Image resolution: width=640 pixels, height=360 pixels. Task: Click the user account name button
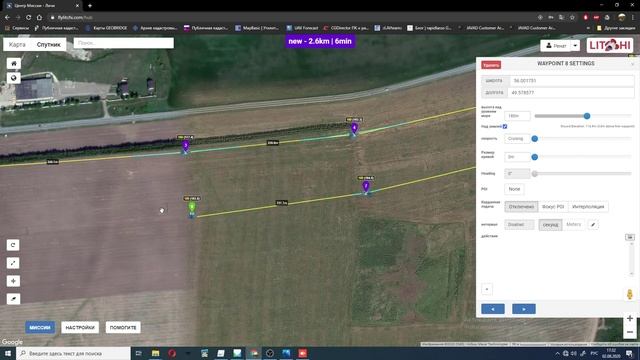pyautogui.click(x=556, y=46)
